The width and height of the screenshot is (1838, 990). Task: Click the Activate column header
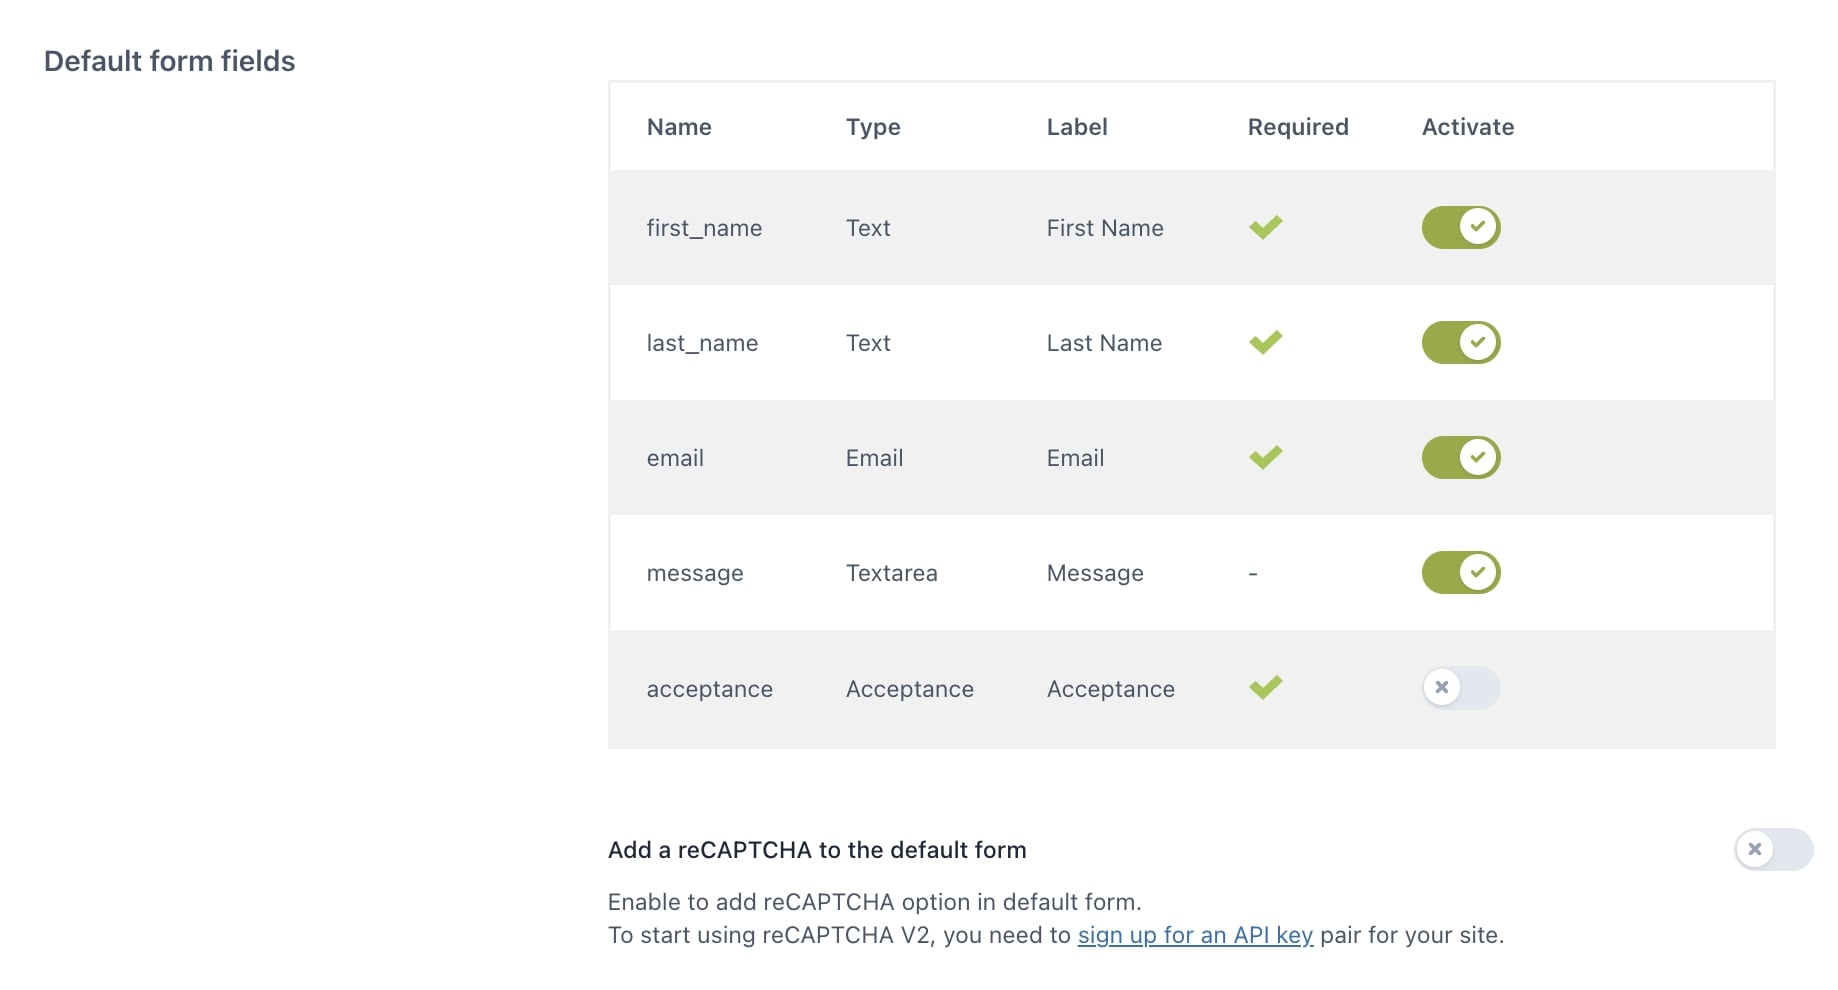(1468, 127)
